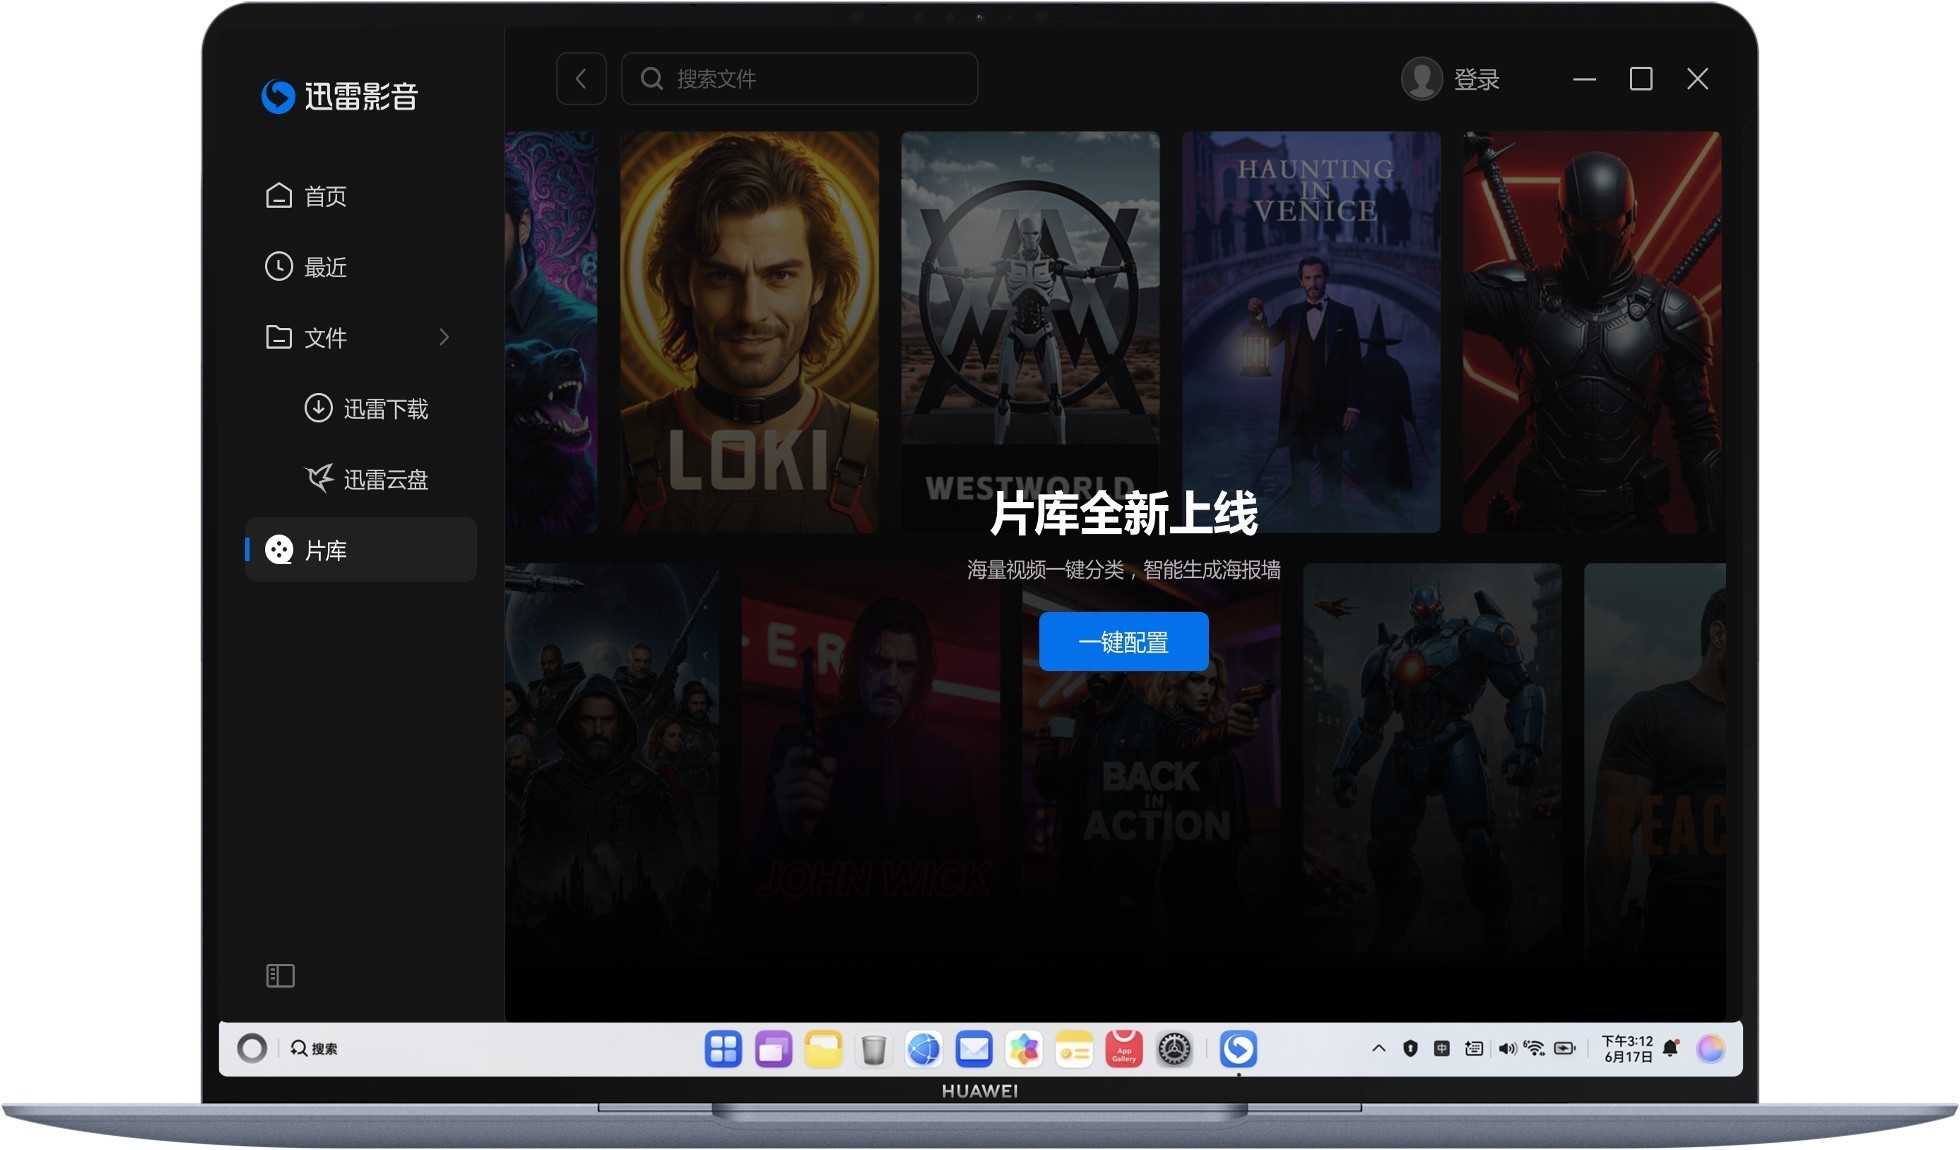Open the trash bin icon
This screenshot has width=1960, height=1150.
point(873,1050)
